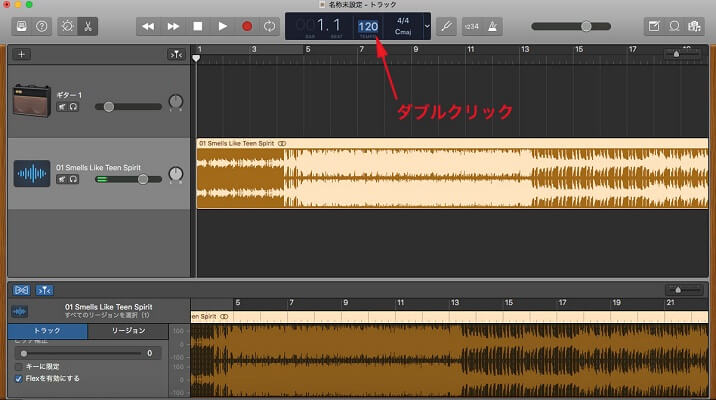716x400 pixels.
Task: Click bar 13 in editor ruler
Action: (x=455, y=303)
